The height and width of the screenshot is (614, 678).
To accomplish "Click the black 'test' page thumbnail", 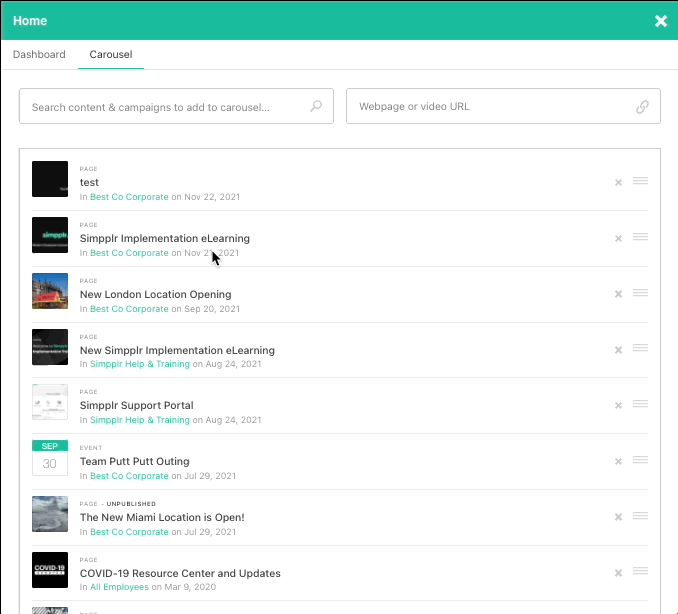I will point(50,179).
